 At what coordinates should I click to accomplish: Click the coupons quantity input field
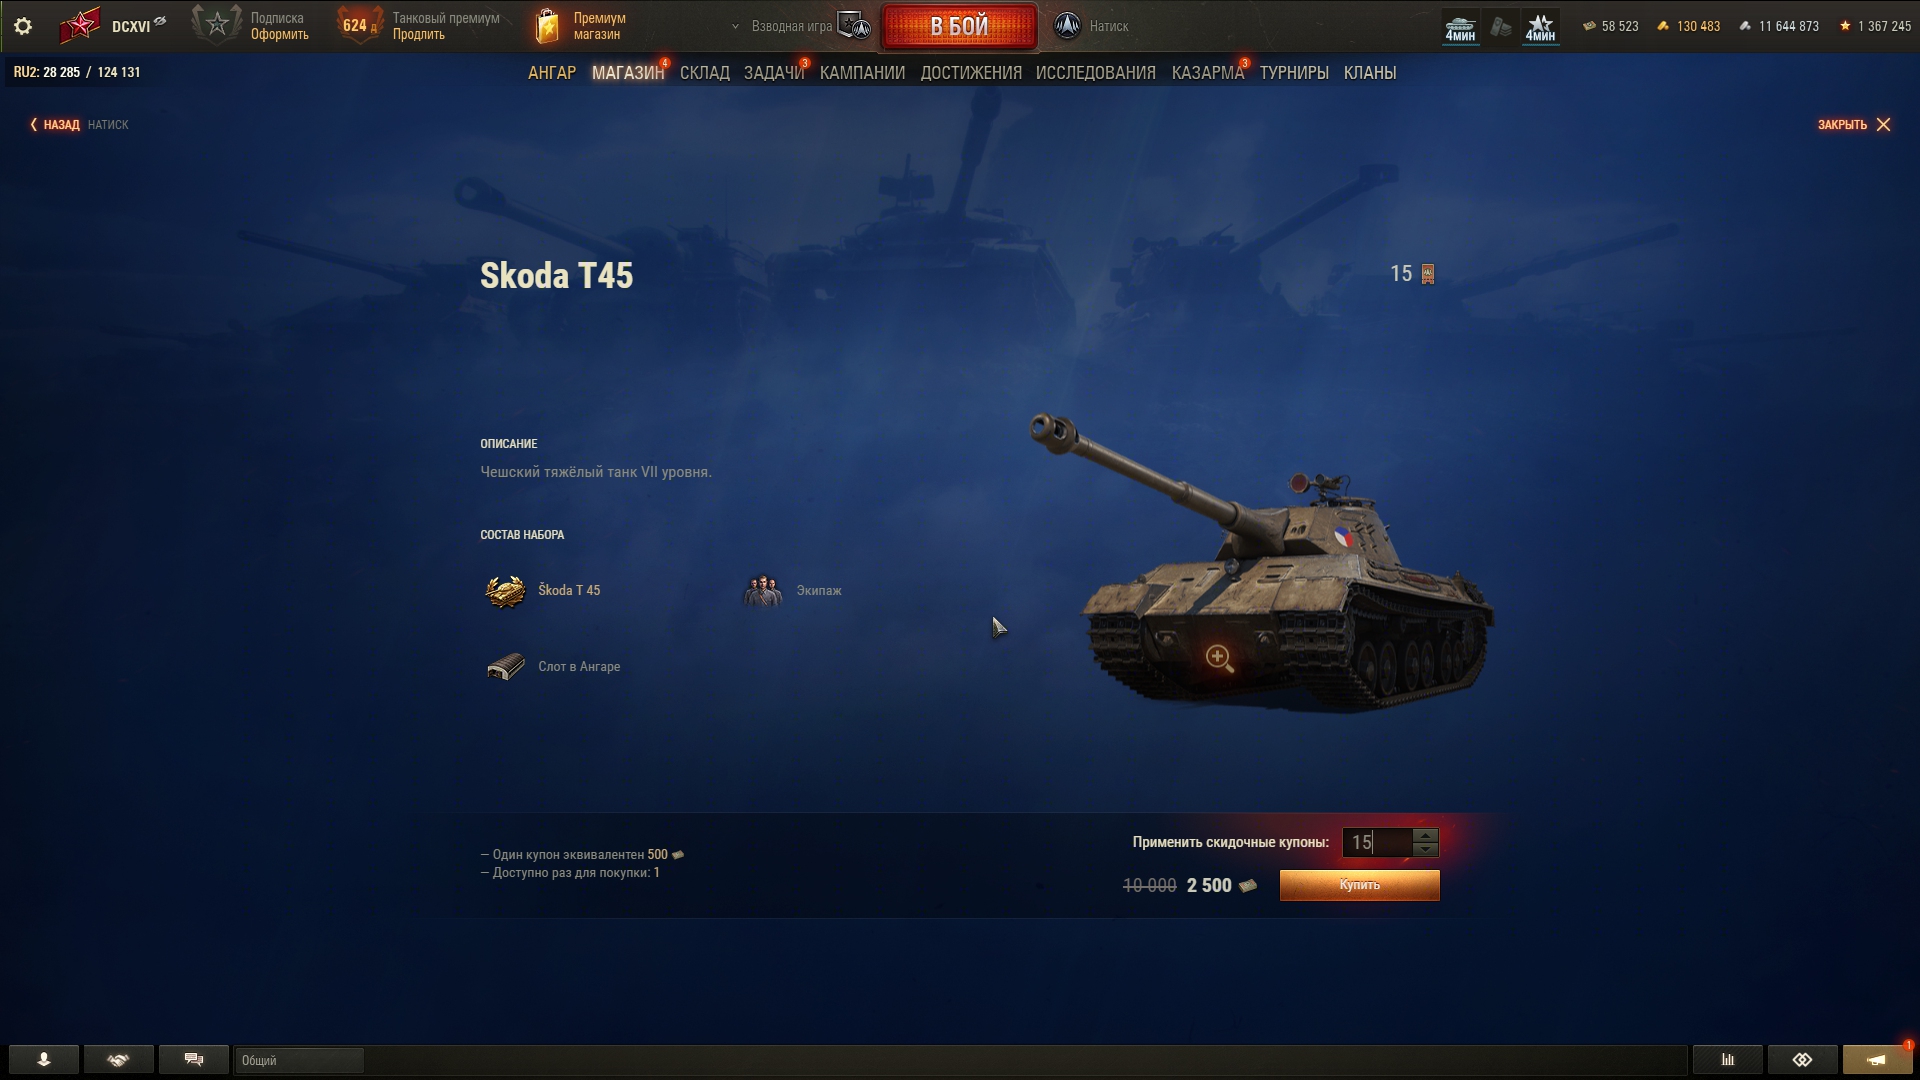tap(1377, 843)
